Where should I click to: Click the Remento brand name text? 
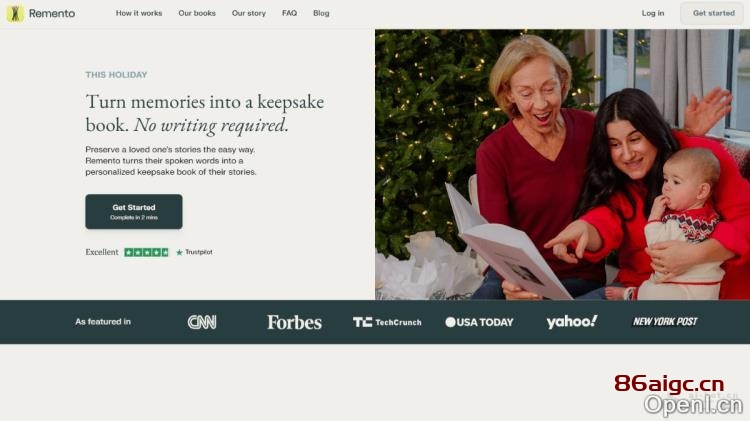tap(52, 13)
